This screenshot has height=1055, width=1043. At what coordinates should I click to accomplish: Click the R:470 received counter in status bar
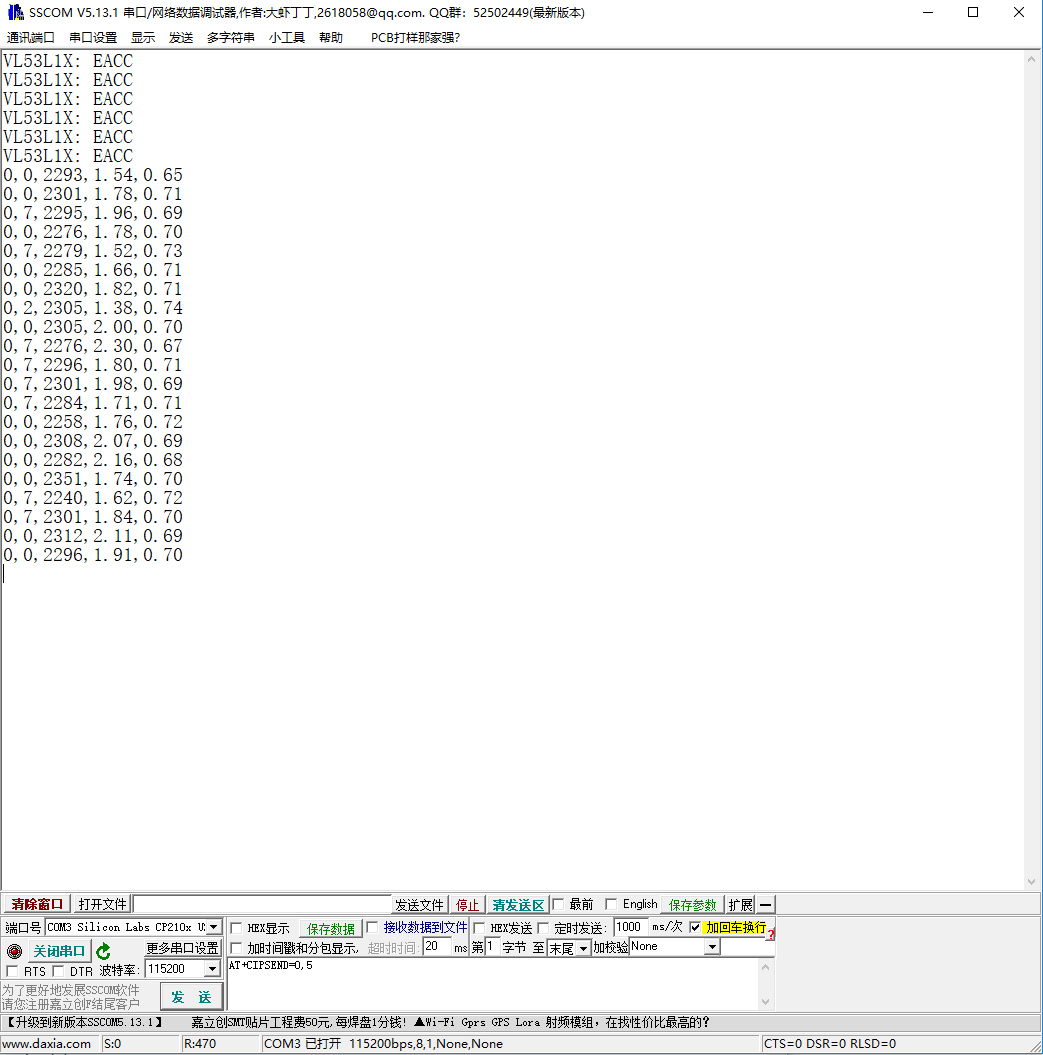200,1044
